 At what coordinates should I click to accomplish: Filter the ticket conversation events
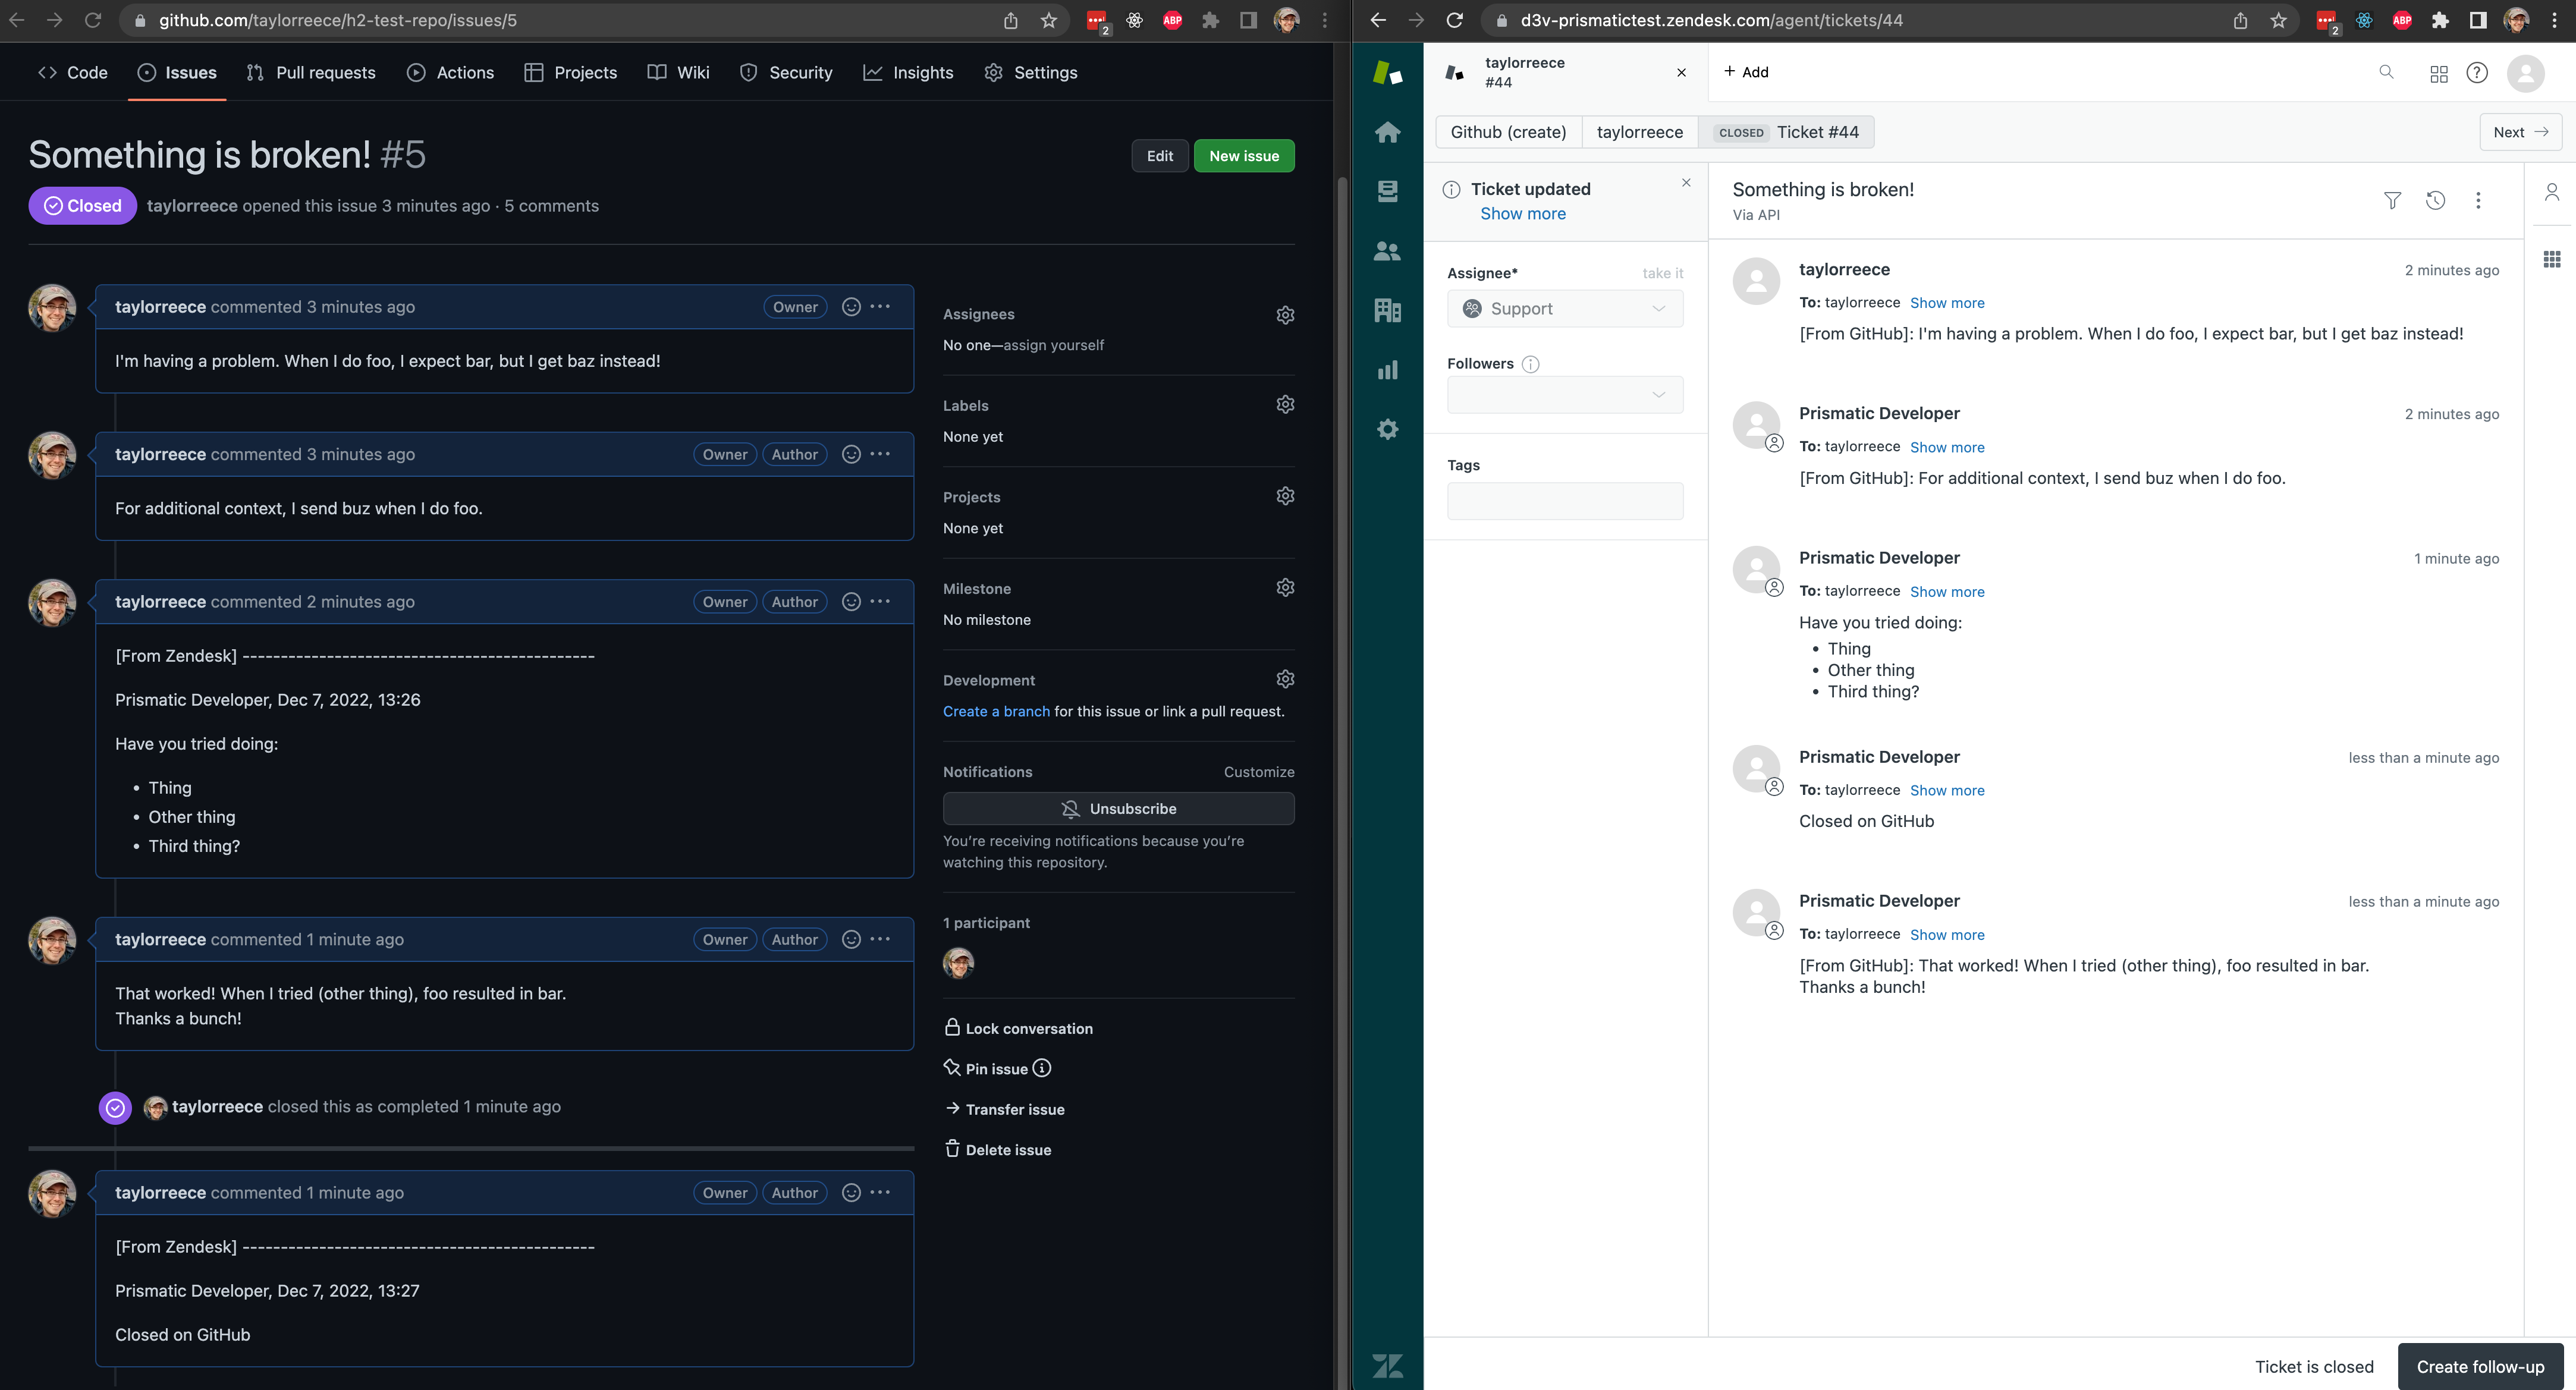(x=2392, y=200)
